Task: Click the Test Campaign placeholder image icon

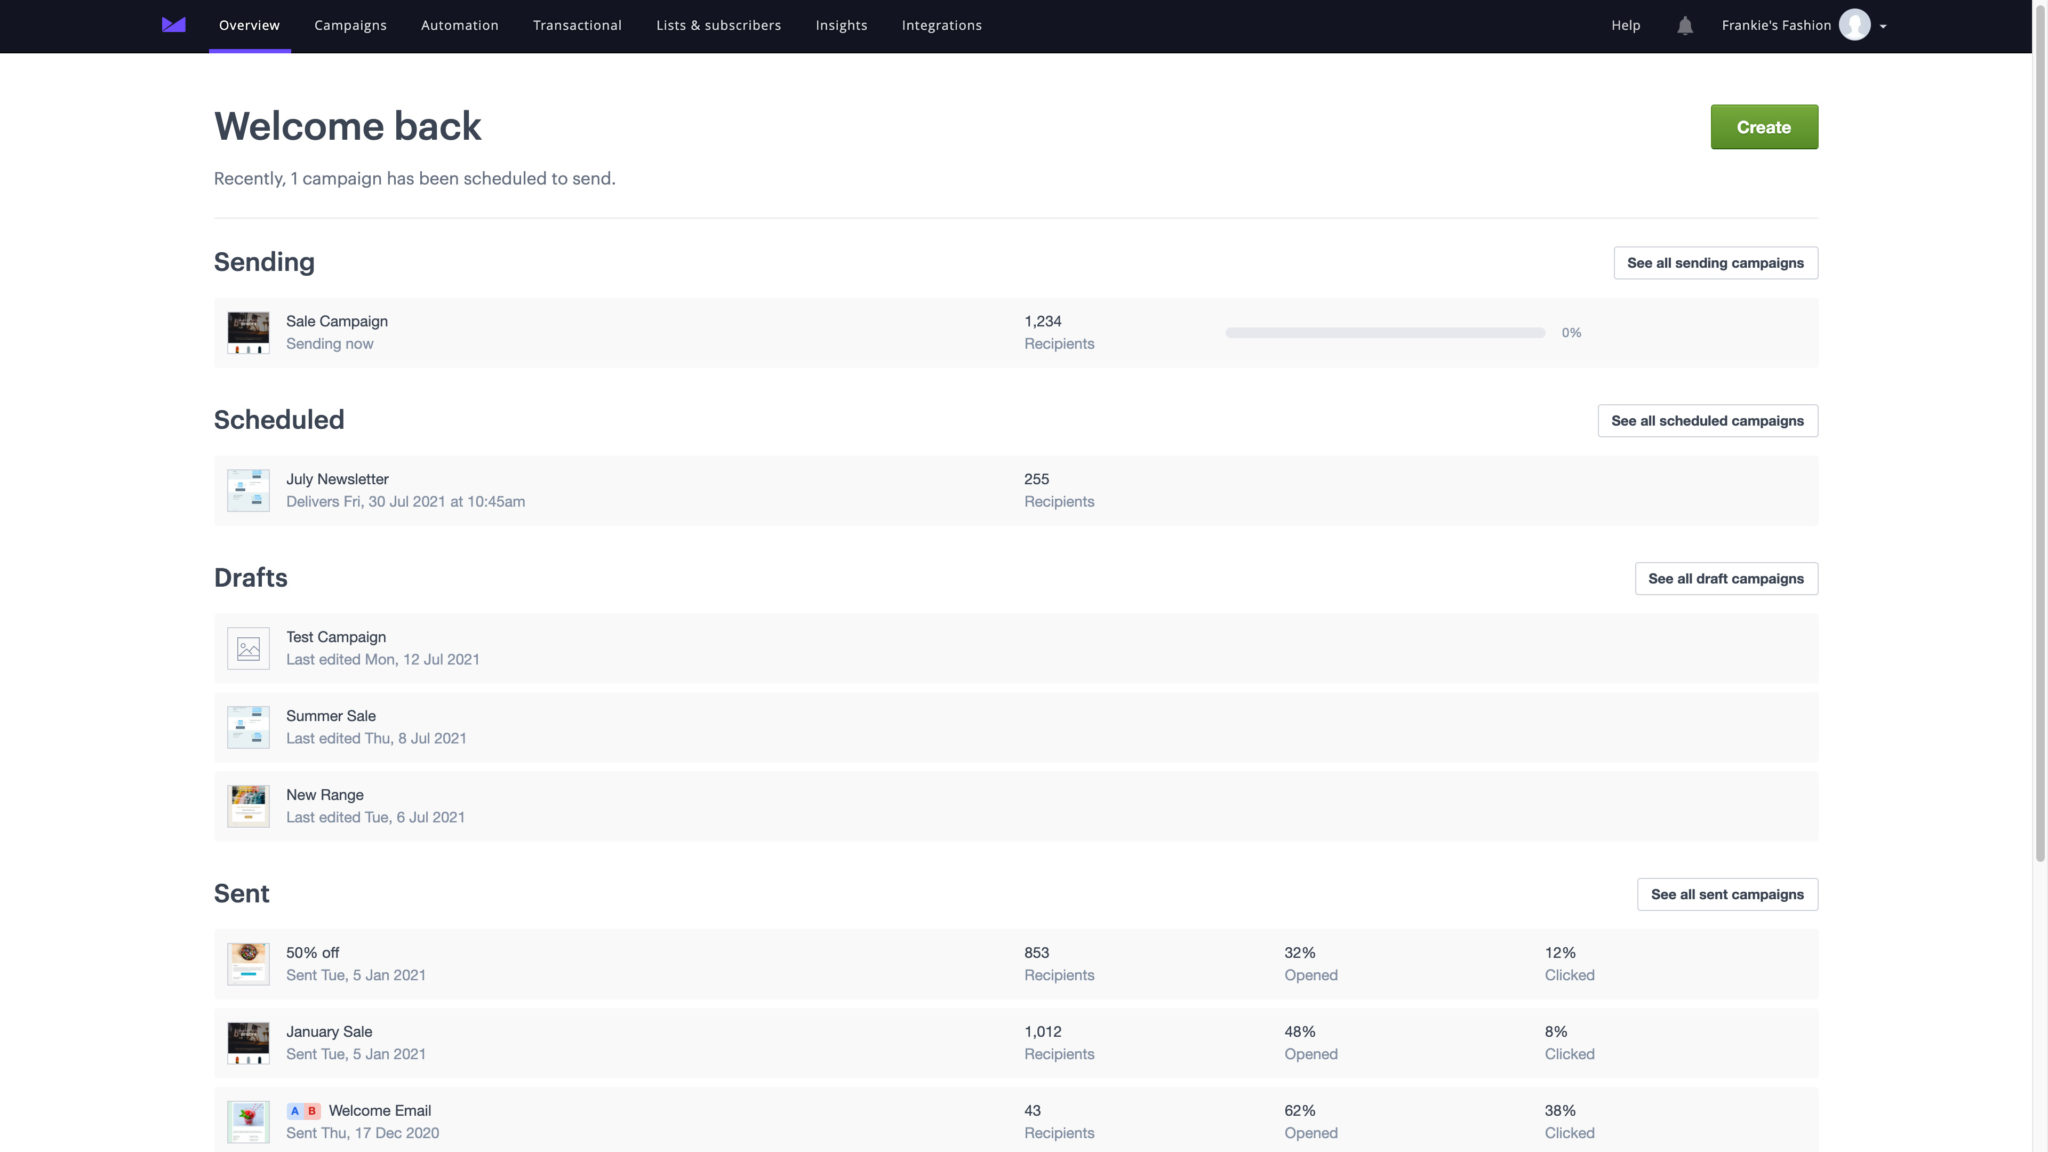Action: (x=248, y=648)
